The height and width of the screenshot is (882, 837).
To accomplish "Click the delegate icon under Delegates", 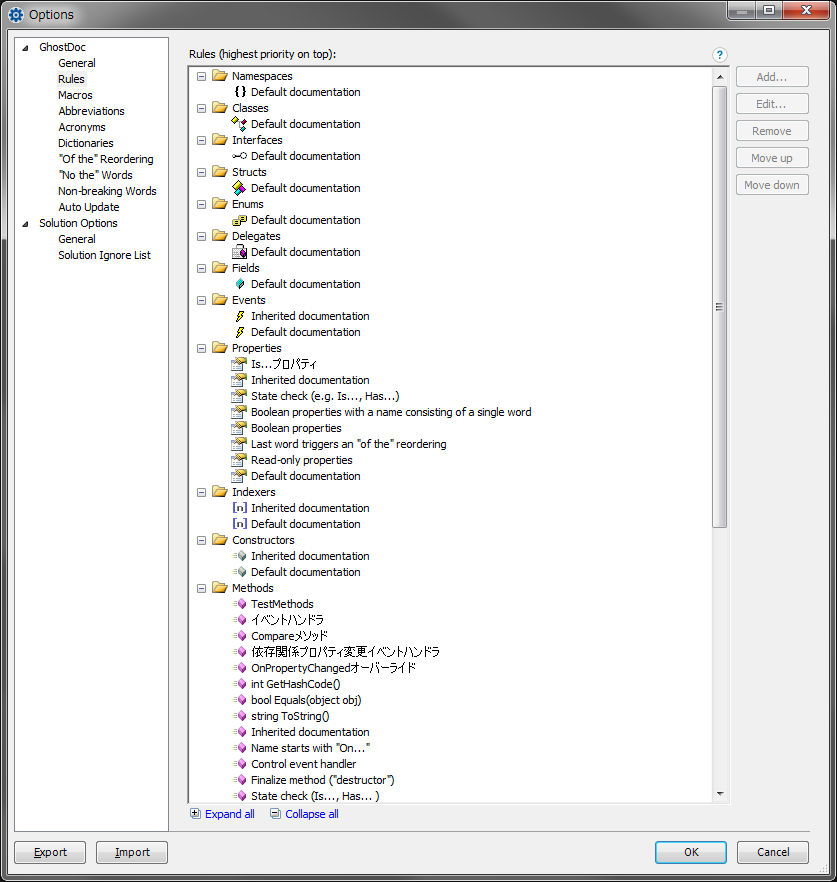I will 240,252.
